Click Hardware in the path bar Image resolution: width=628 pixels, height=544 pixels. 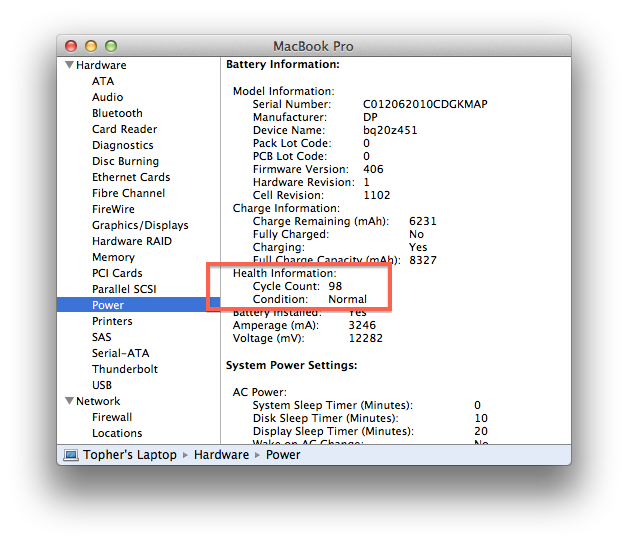click(x=221, y=455)
